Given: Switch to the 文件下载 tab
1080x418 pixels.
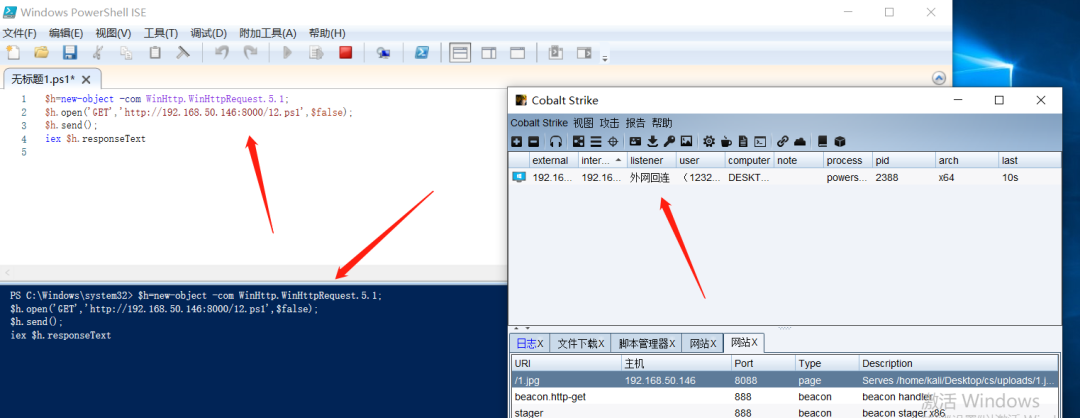Looking at the screenshot, I should click(581, 343).
